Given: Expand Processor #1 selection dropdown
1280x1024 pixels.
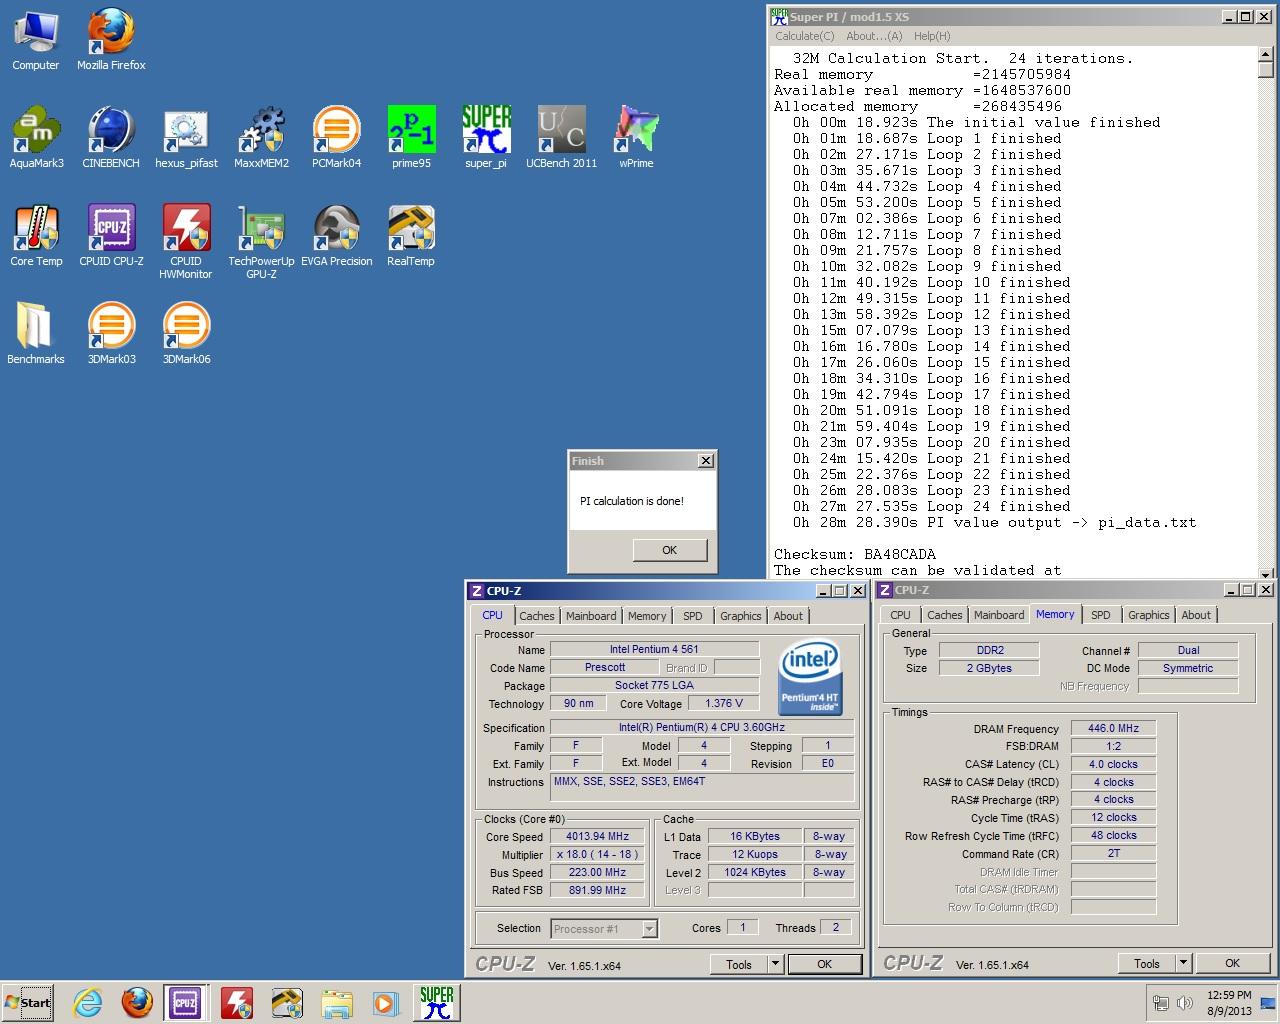Looking at the screenshot, I should pyautogui.click(x=649, y=929).
